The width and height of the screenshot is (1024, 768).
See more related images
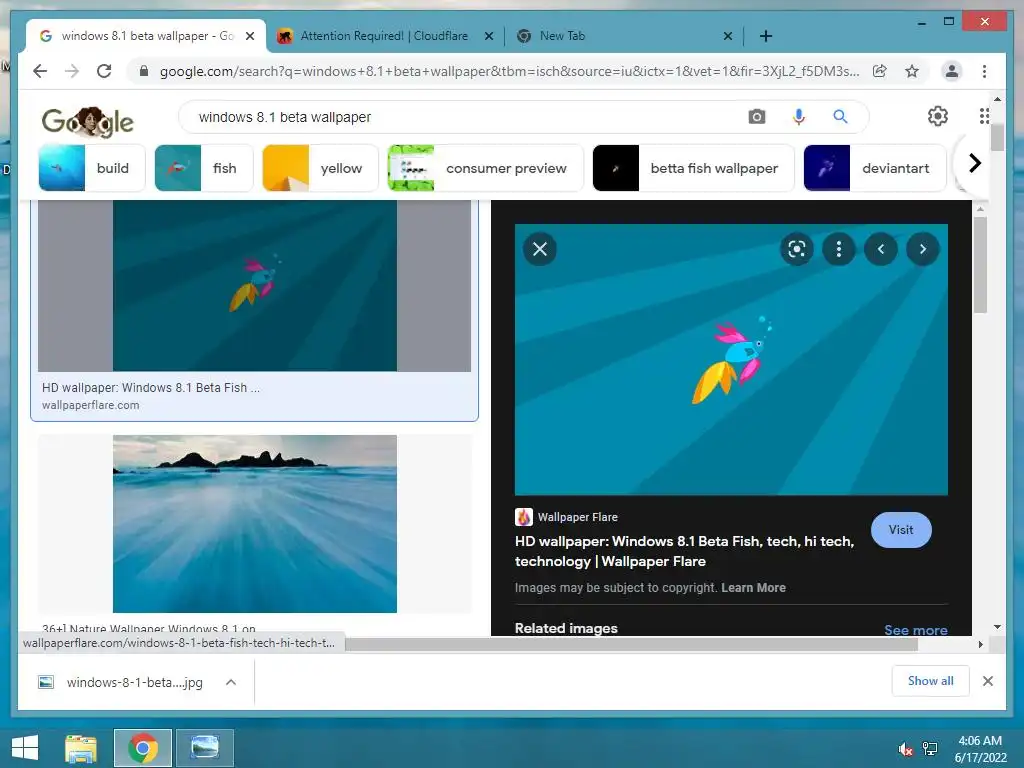[x=916, y=630]
